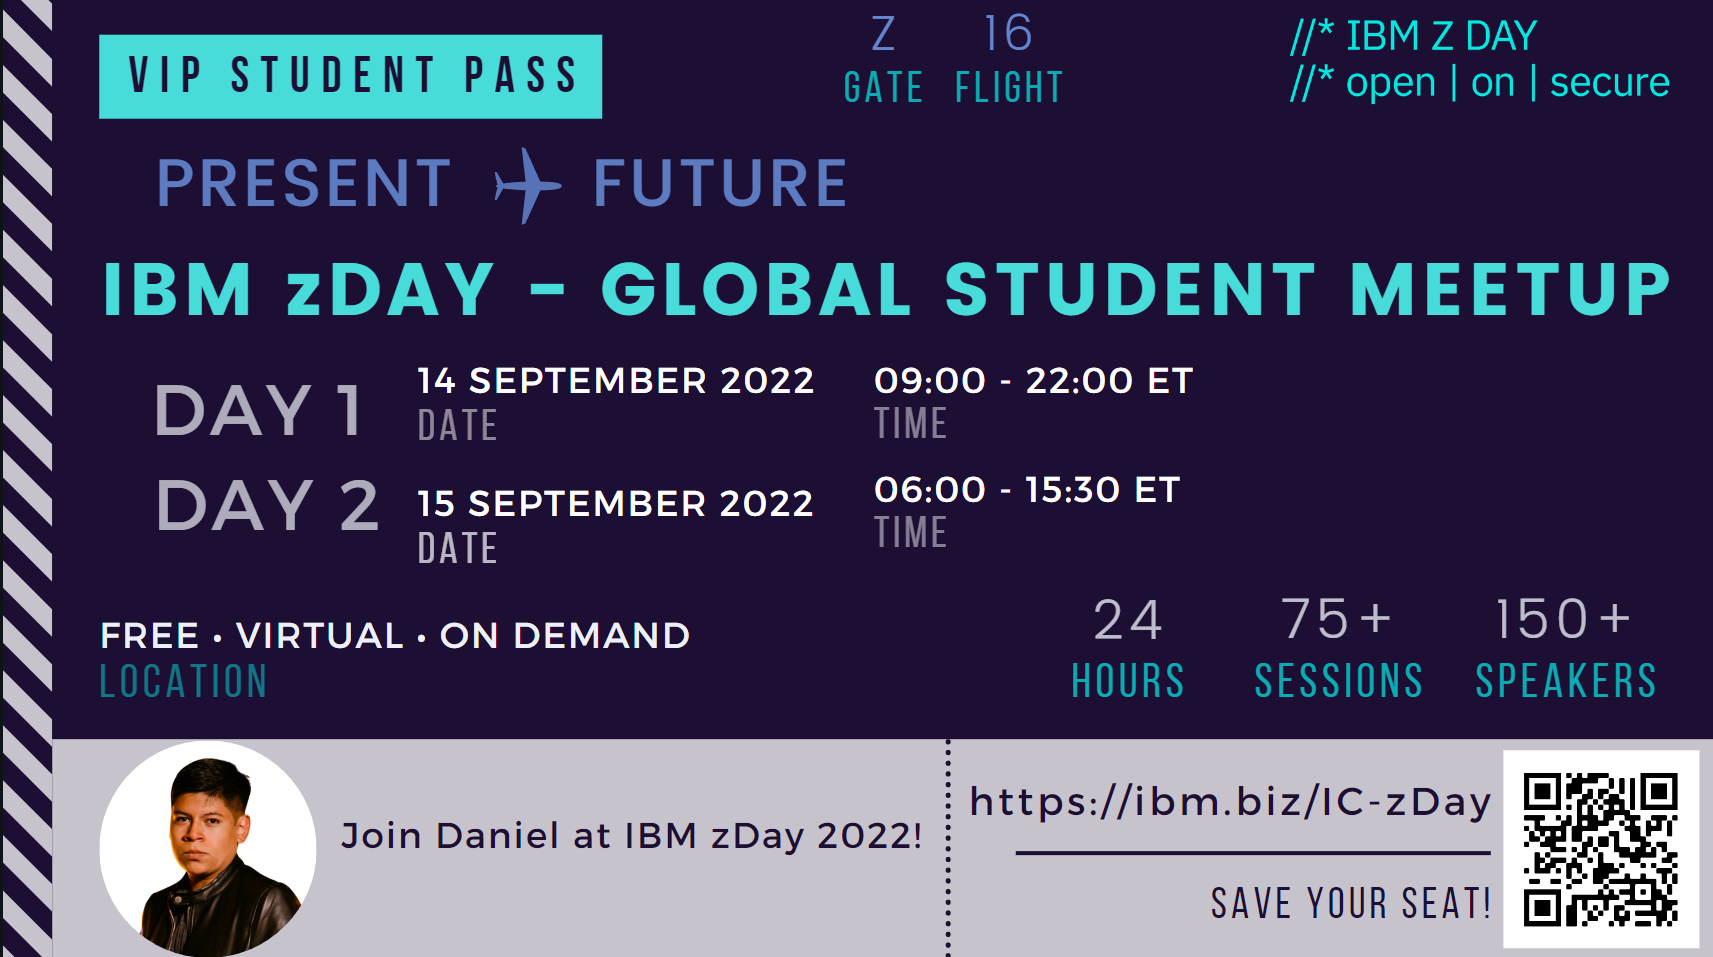Select the 14 SEPTEMBER 2022 date text
Viewport: 1713px width, 957px height.
tap(616, 381)
